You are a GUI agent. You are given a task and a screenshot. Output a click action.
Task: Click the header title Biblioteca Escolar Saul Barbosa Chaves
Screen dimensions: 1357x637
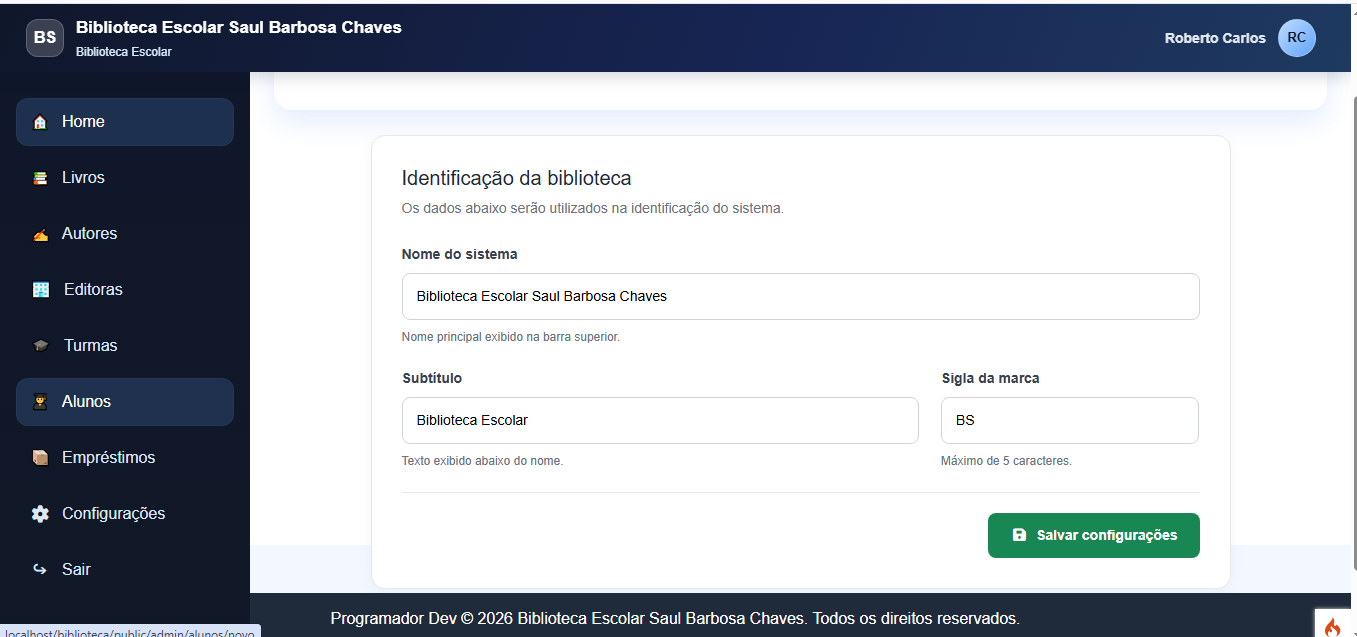pos(239,27)
